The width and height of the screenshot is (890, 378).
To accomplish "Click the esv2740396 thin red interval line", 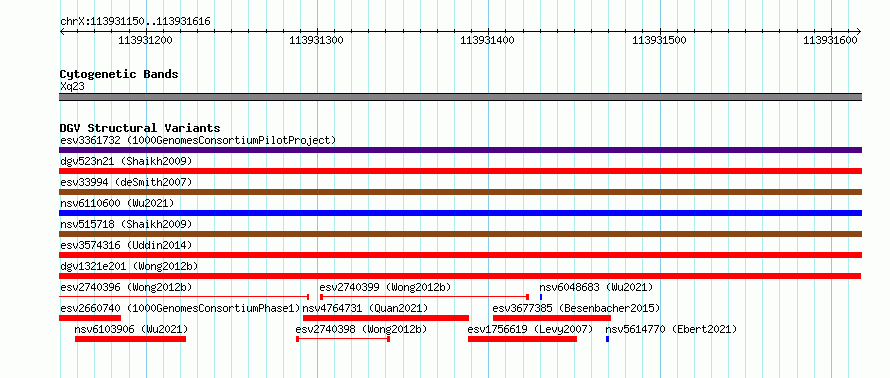I will 184,297.
